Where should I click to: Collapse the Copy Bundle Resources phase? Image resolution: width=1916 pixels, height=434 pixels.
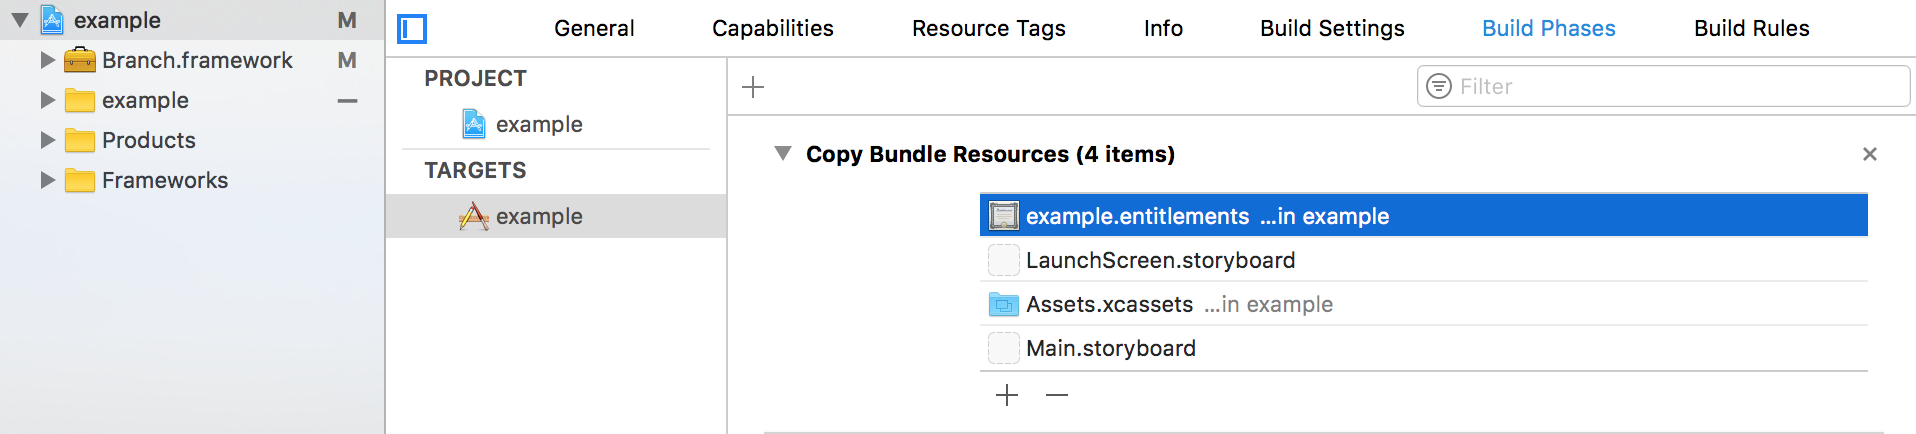(x=783, y=153)
